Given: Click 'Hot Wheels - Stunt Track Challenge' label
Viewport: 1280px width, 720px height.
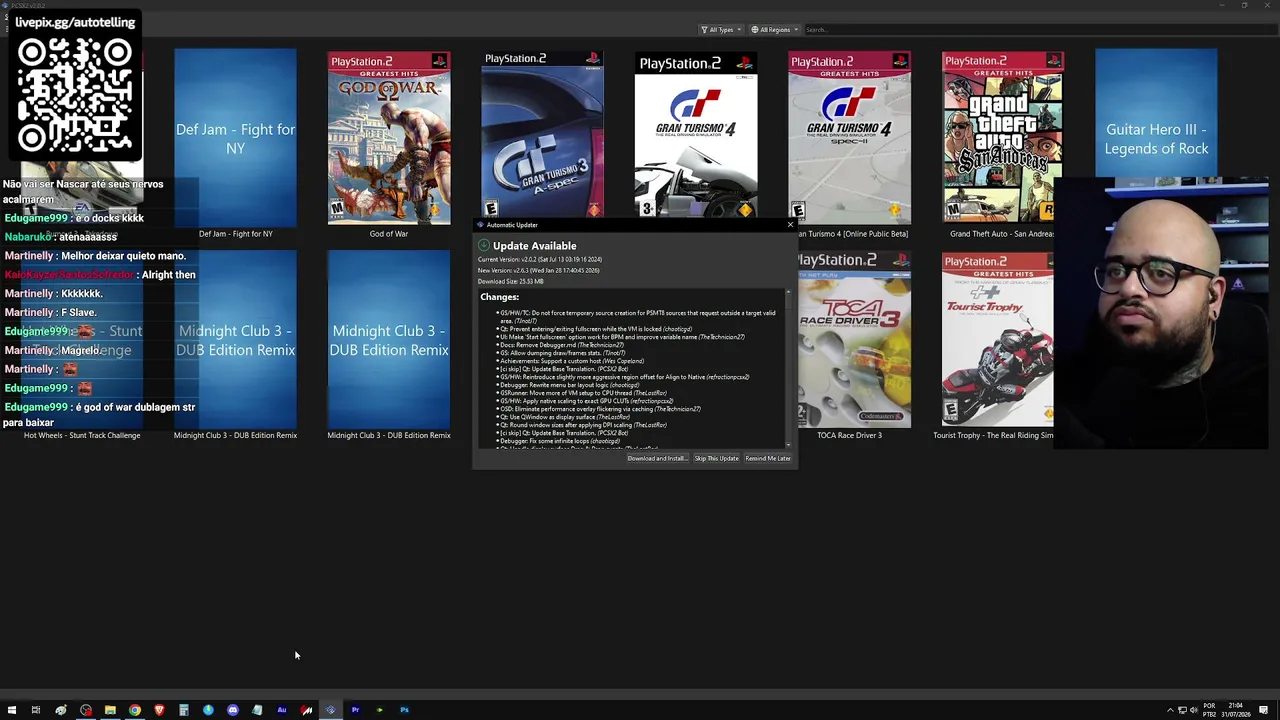Looking at the screenshot, I should click(x=82, y=435).
